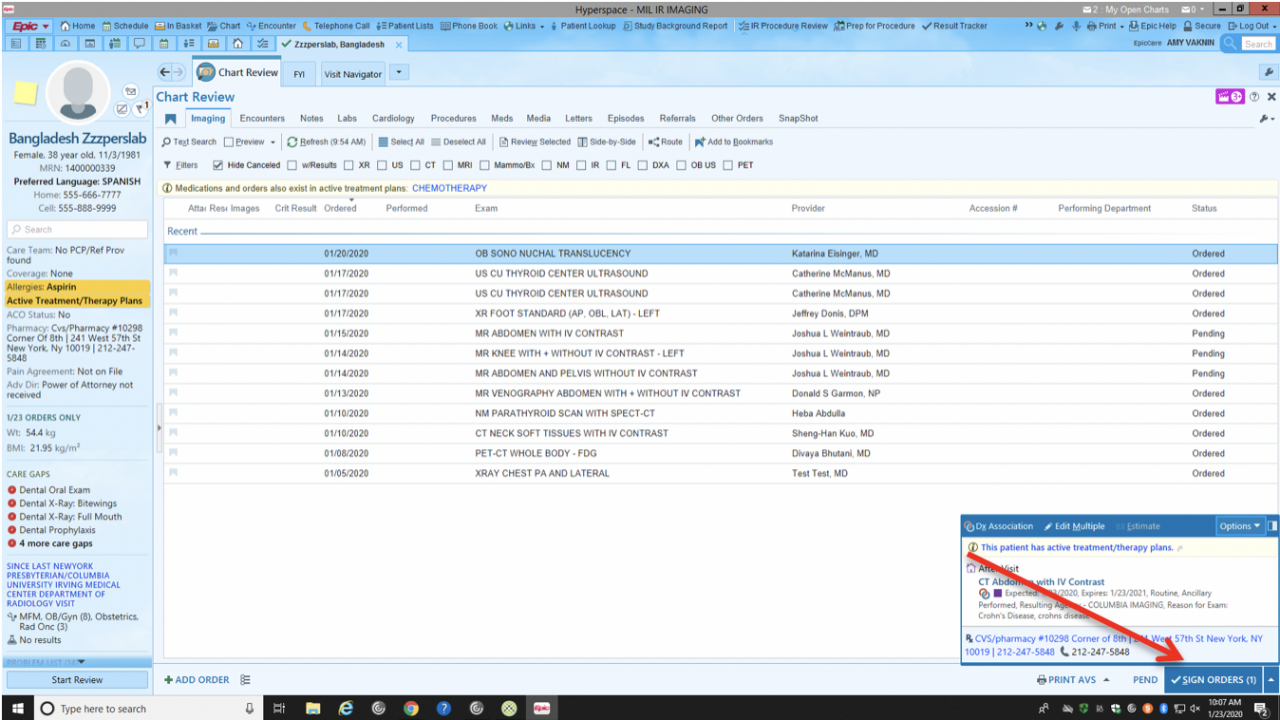Expand the more activities dropdown arrow
This screenshot has width=1280, height=720.
[x=398, y=72]
